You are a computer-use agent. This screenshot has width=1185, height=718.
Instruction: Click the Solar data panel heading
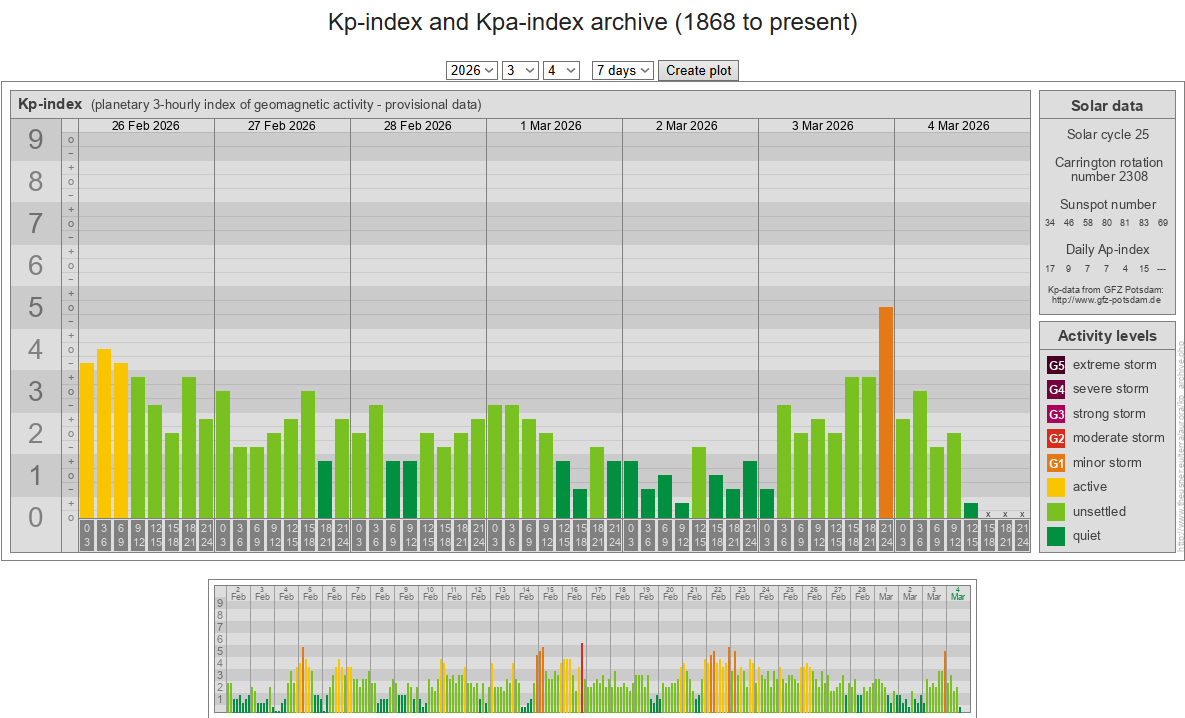tap(1107, 106)
